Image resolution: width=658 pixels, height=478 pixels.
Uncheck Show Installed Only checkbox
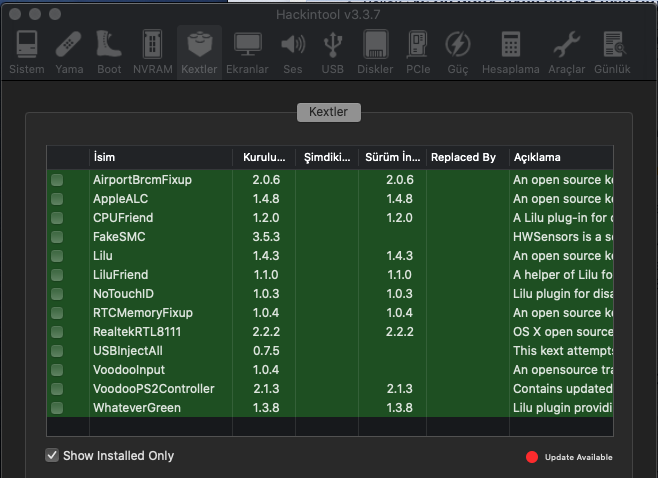[x=53, y=456]
